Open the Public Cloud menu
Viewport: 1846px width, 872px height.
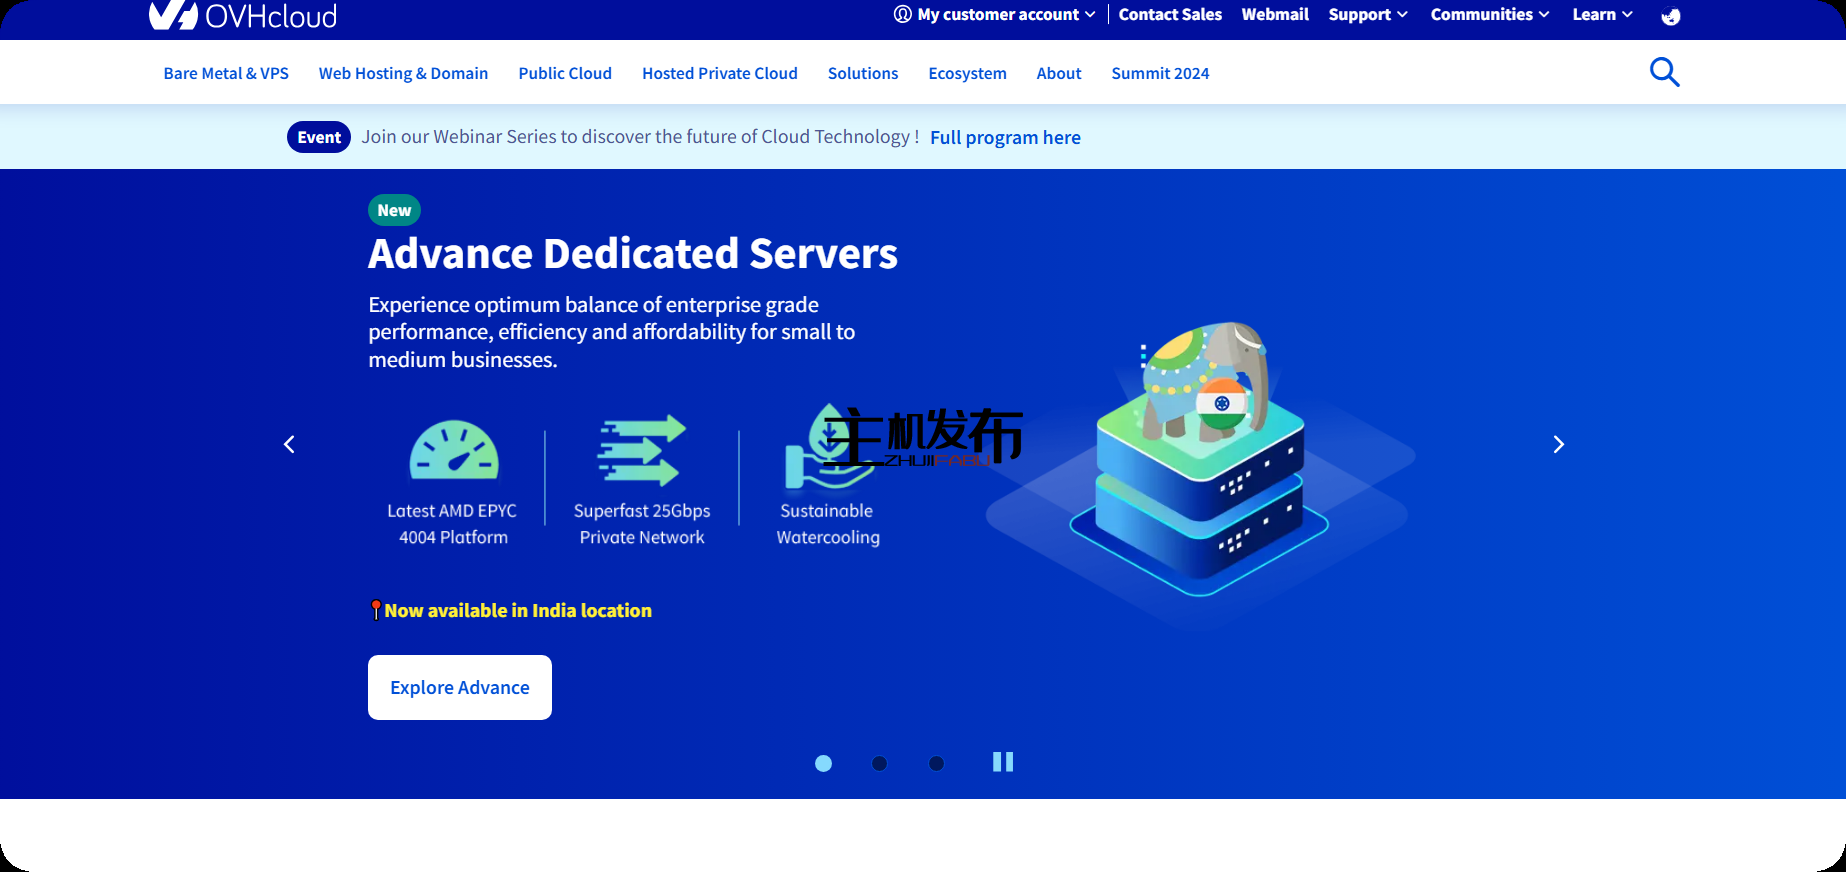(565, 73)
